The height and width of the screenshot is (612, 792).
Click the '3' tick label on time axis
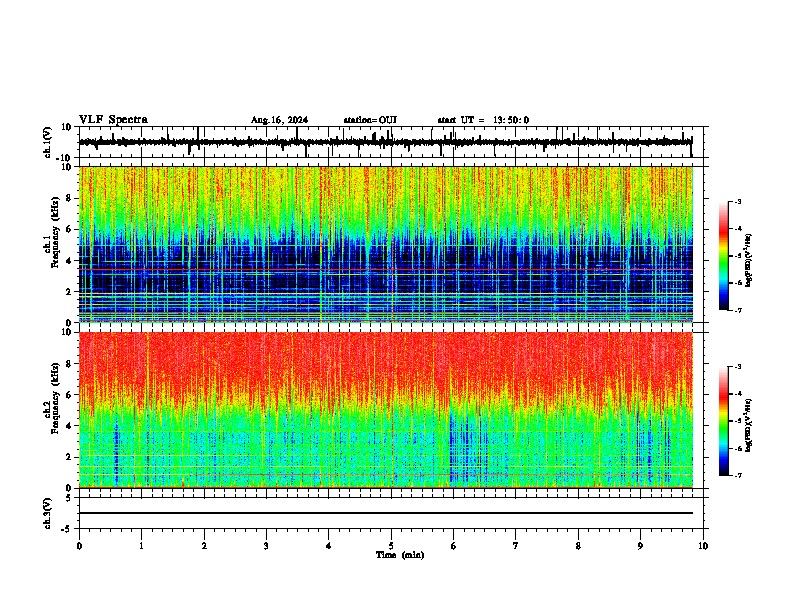(266, 546)
